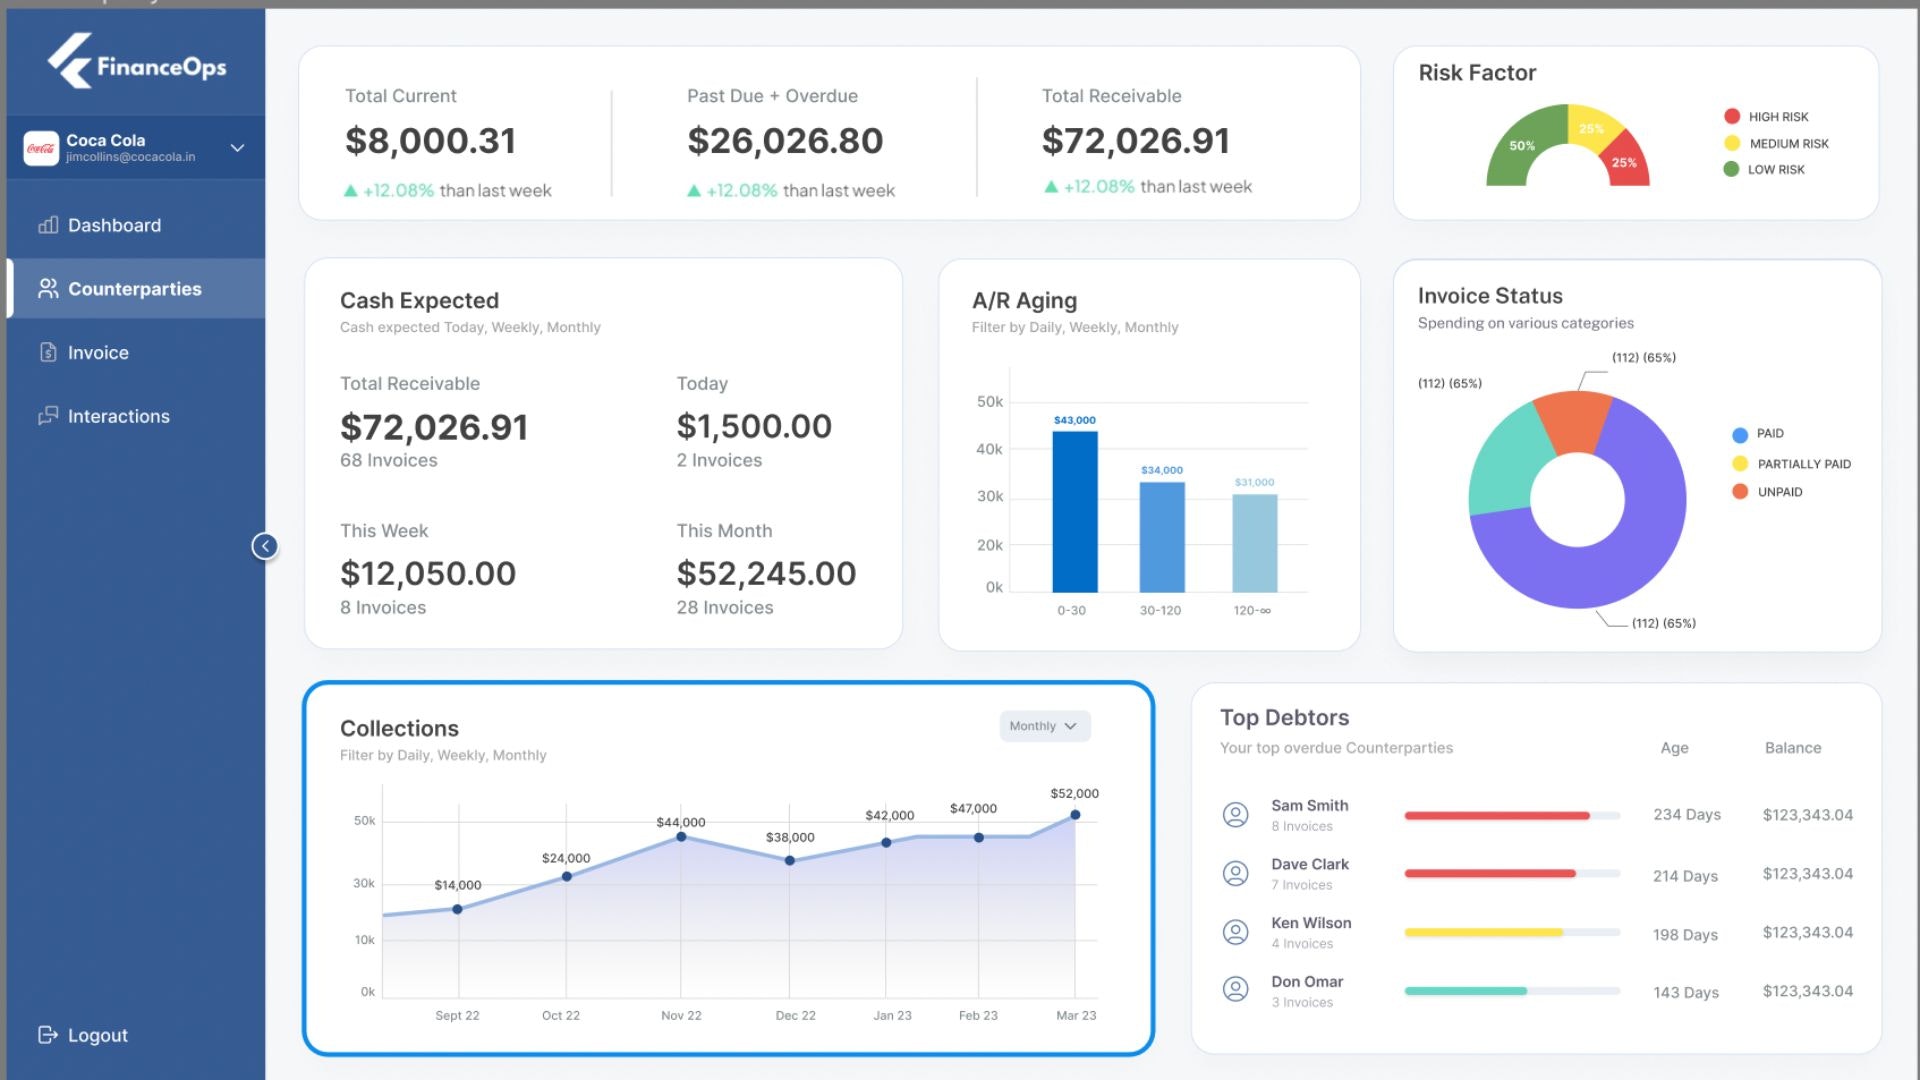Click the Counterparties people icon

pyautogui.click(x=48, y=289)
